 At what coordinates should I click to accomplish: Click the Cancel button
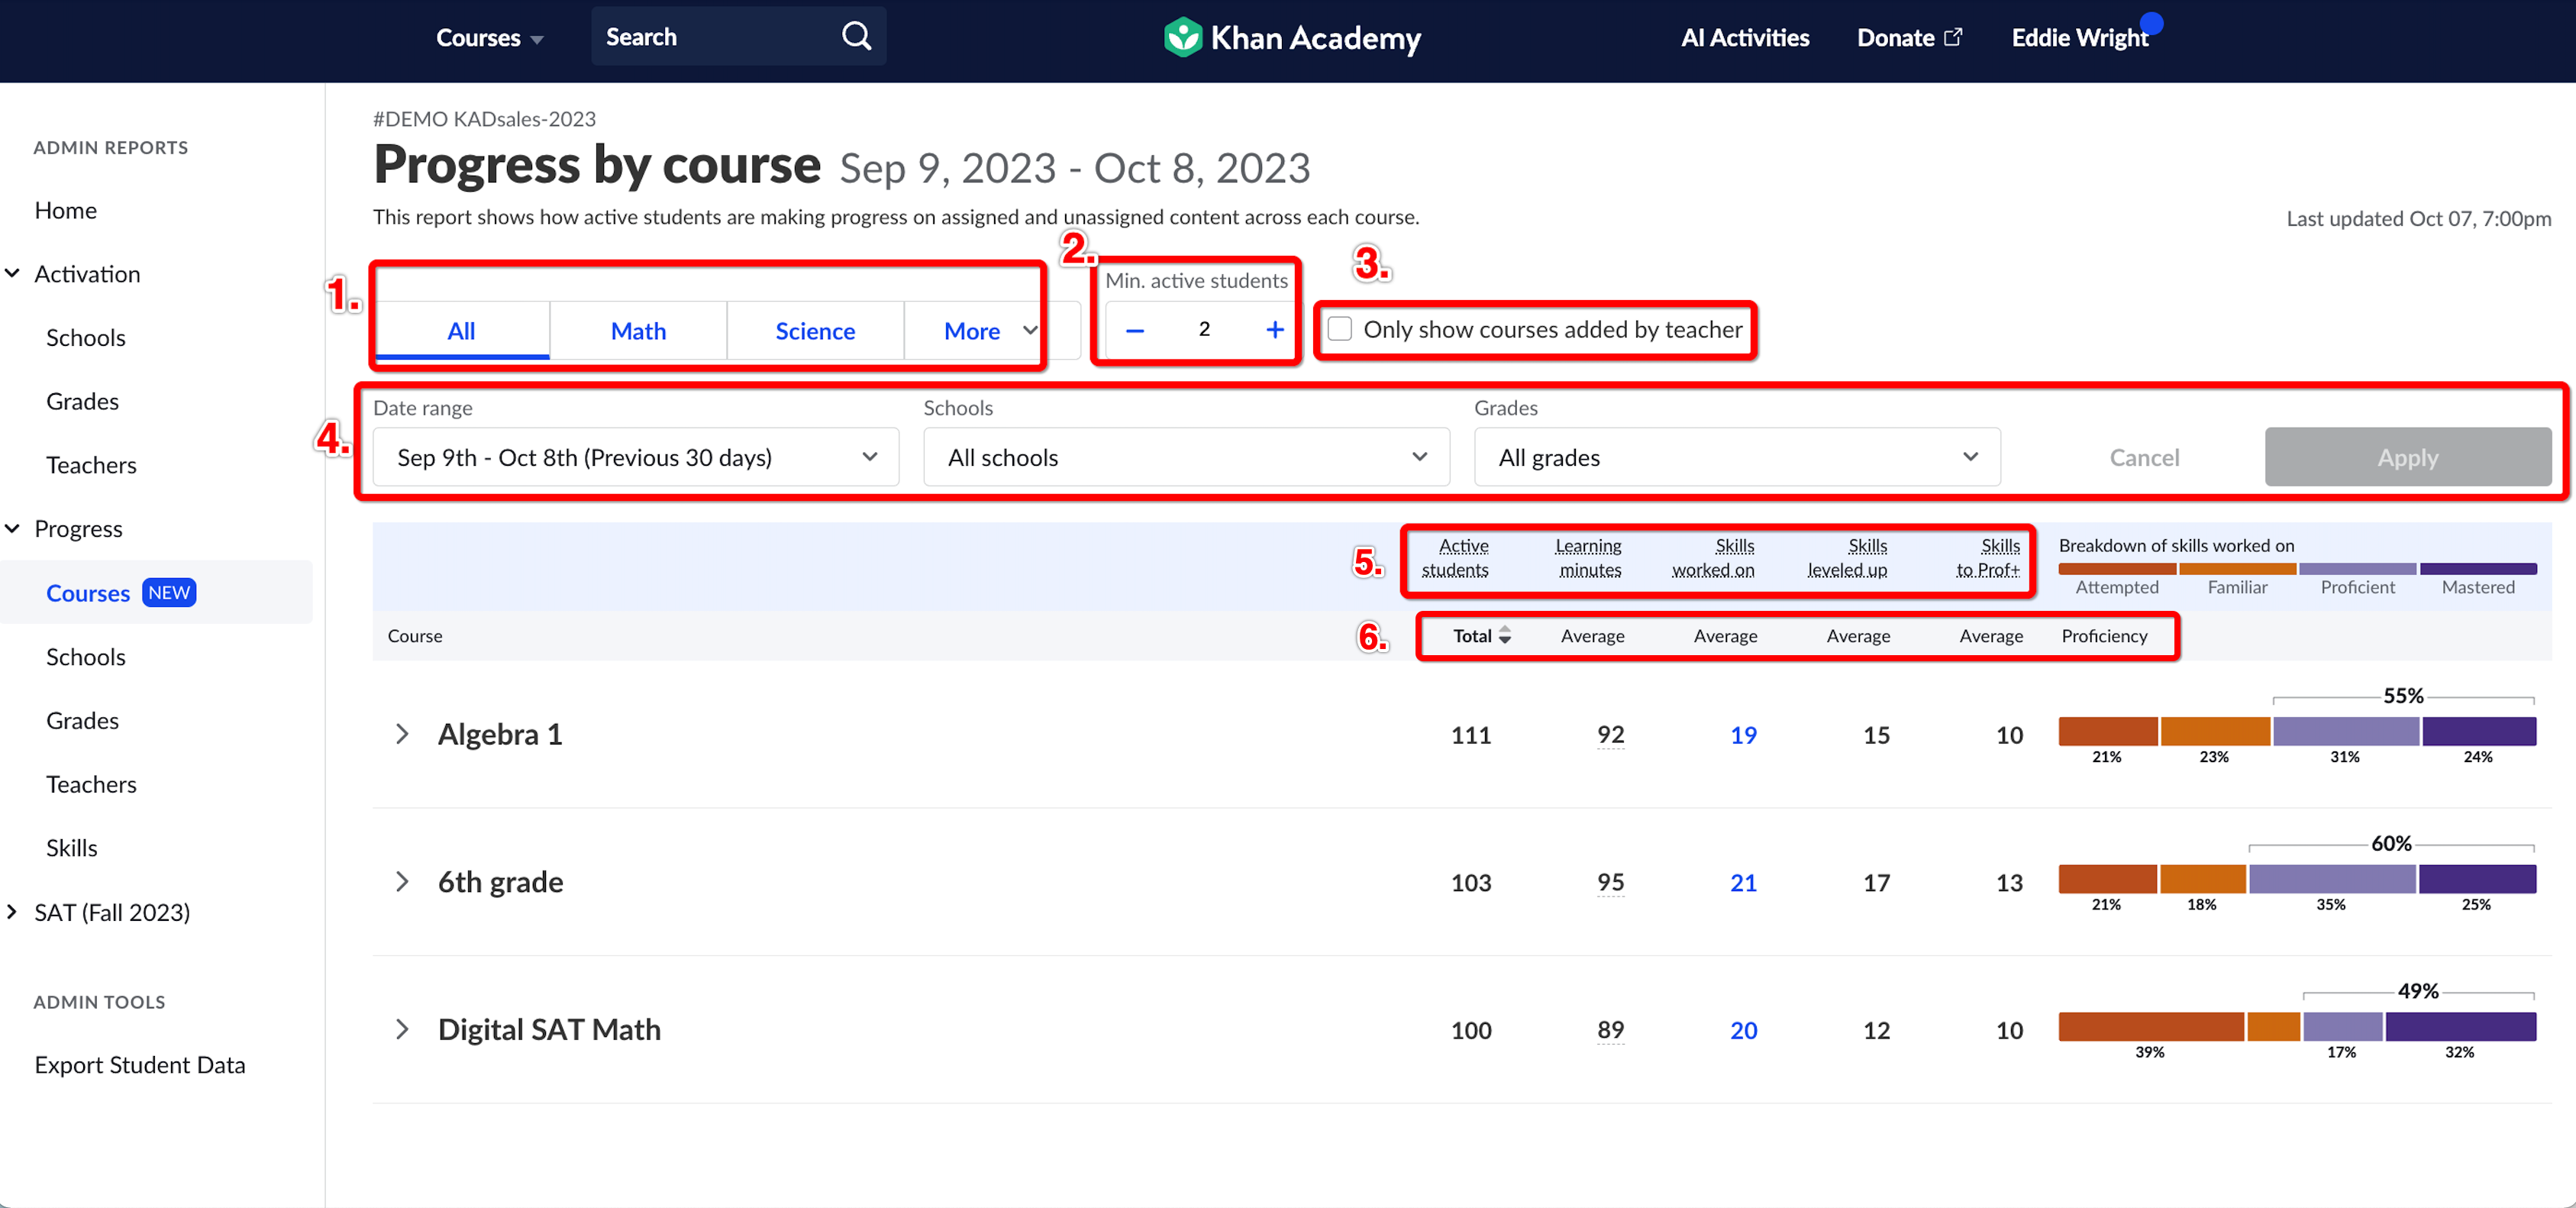click(2144, 458)
